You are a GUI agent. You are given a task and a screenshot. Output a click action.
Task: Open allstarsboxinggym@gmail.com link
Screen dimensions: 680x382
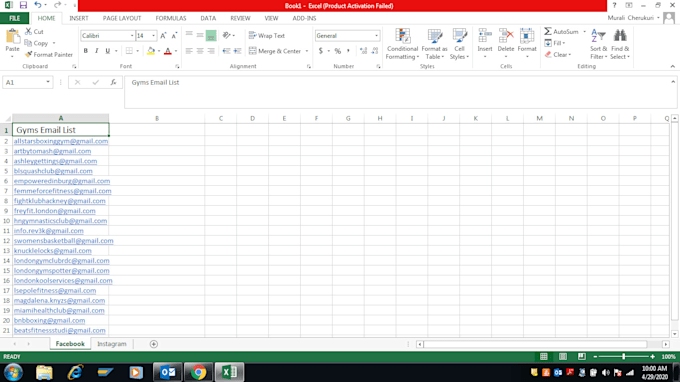(x=61, y=141)
